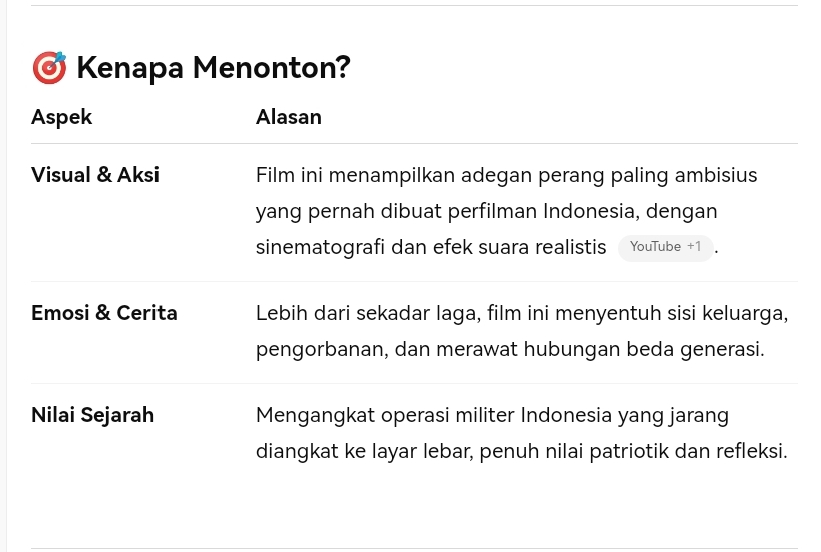Screen dimensions: 821x552
Task: Click the line starting Lebih dari sekadar
Action: (522, 314)
